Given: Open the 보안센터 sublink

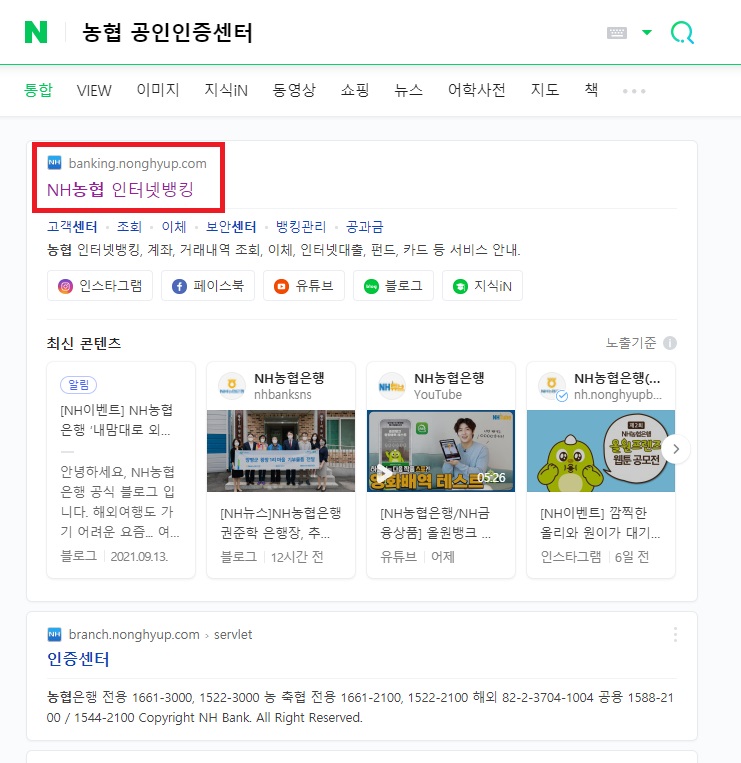Looking at the screenshot, I should 231,226.
